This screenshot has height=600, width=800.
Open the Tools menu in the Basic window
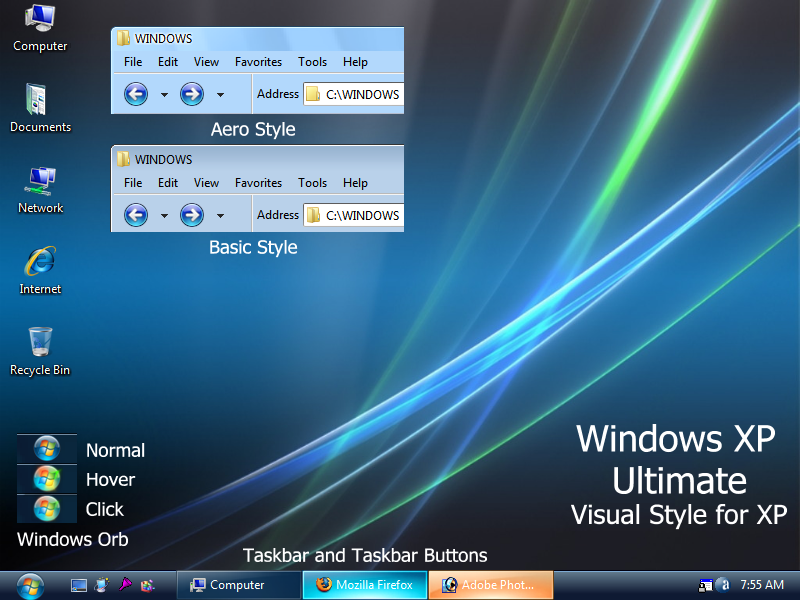click(x=312, y=183)
